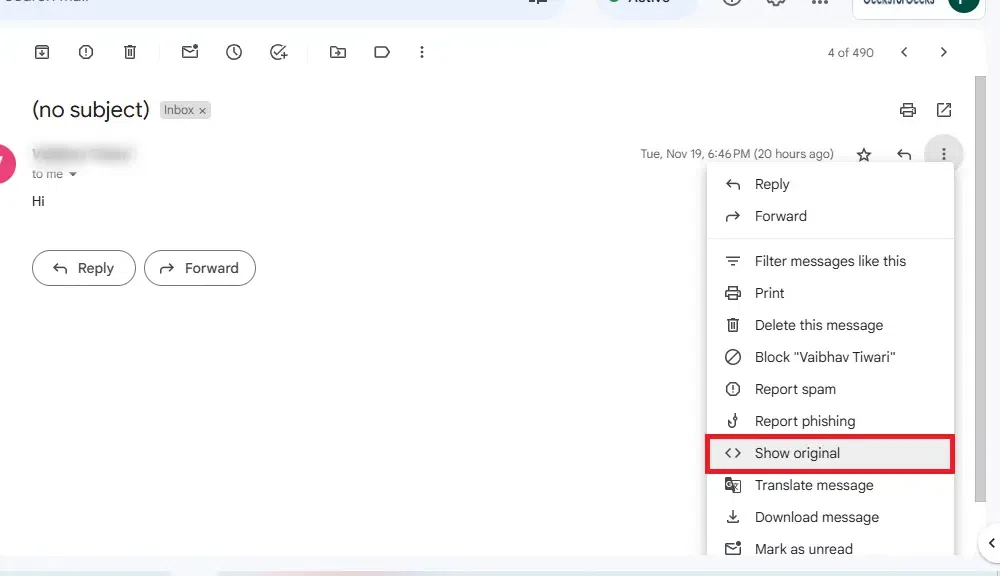Click the message timestamp Tue, Nov 19
Image resolution: width=1000 pixels, height=576 pixels.
[737, 154]
